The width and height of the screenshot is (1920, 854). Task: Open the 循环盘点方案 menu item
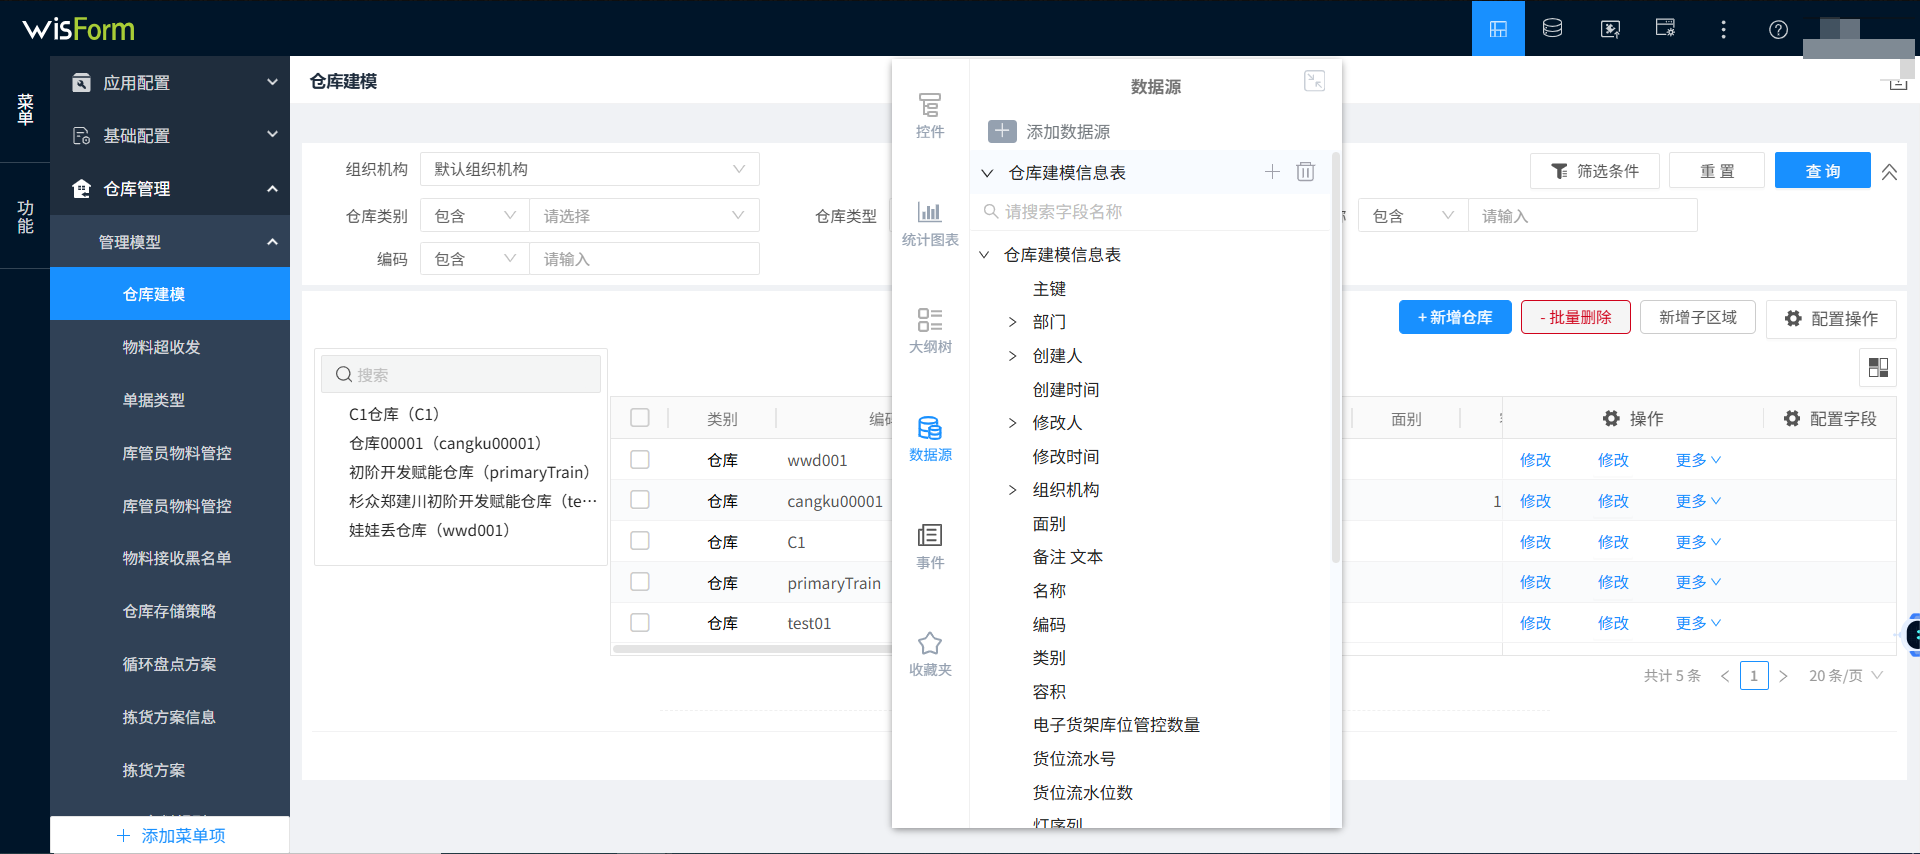pyautogui.click(x=170, y=664)
